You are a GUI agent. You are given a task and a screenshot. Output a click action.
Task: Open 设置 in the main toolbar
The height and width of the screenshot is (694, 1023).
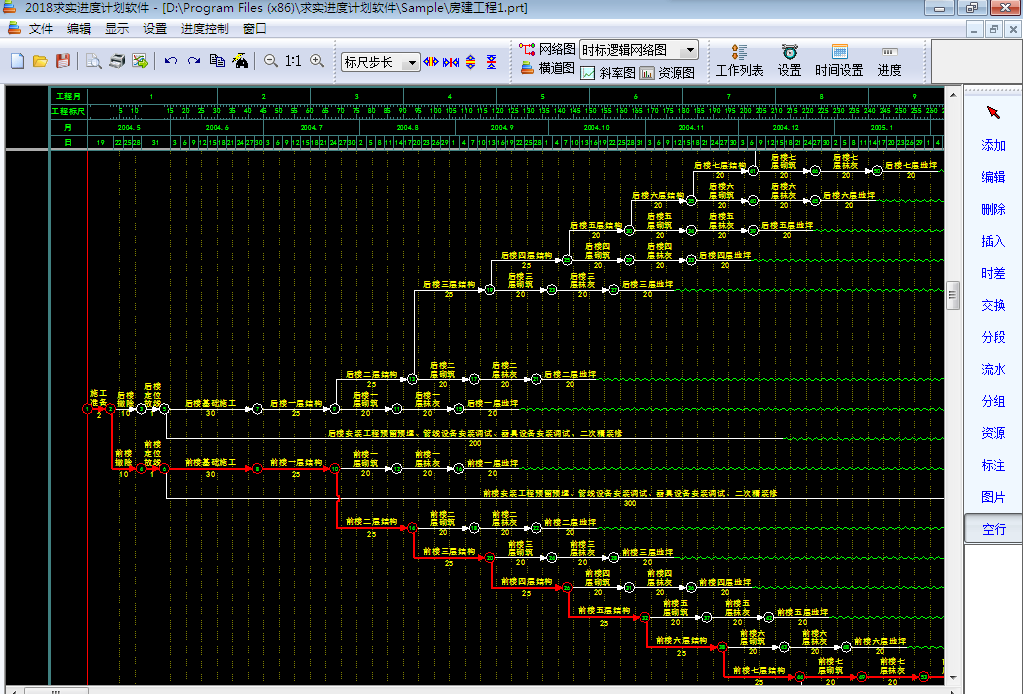coord(789,61)
